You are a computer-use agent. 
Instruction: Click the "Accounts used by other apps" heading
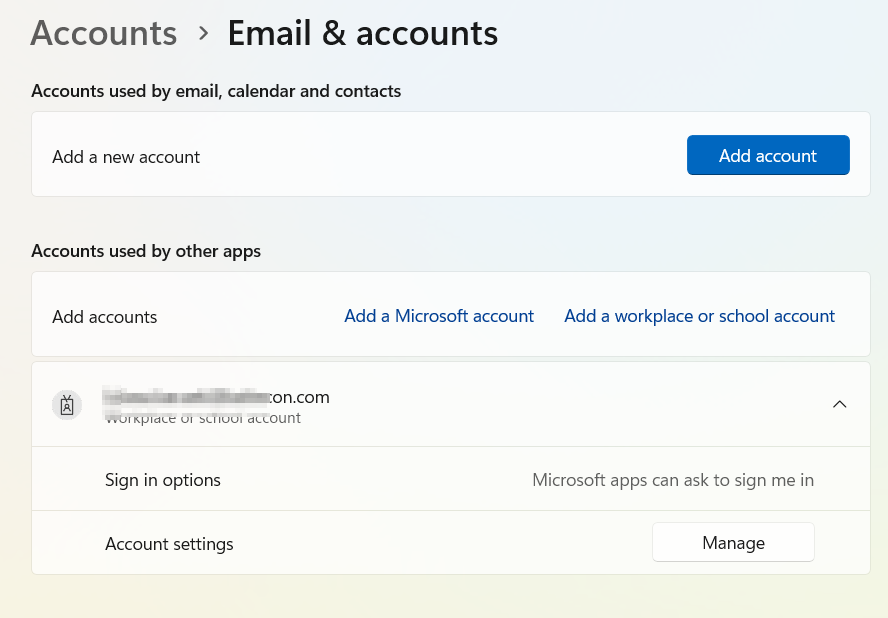click(146, 251)
